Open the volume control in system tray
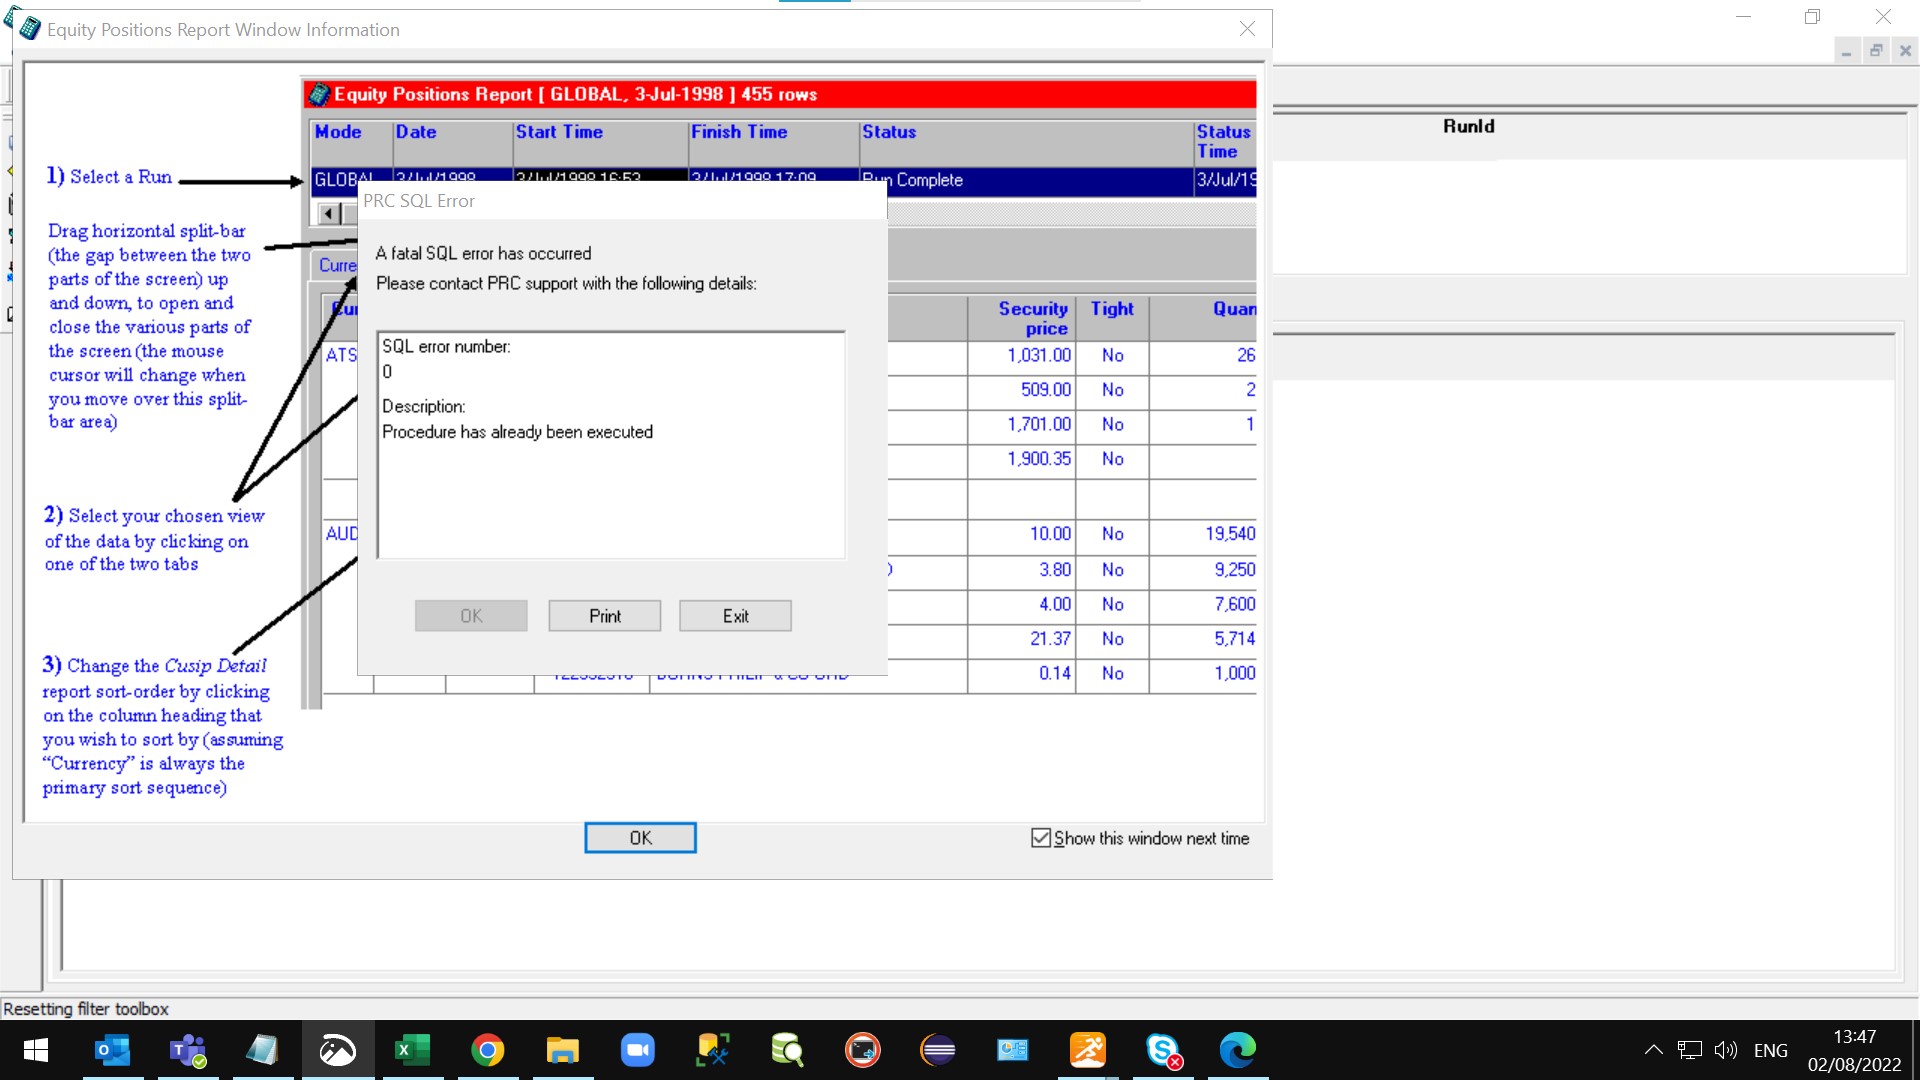1920x1080 pixels. click(x=1725, y=1050)
